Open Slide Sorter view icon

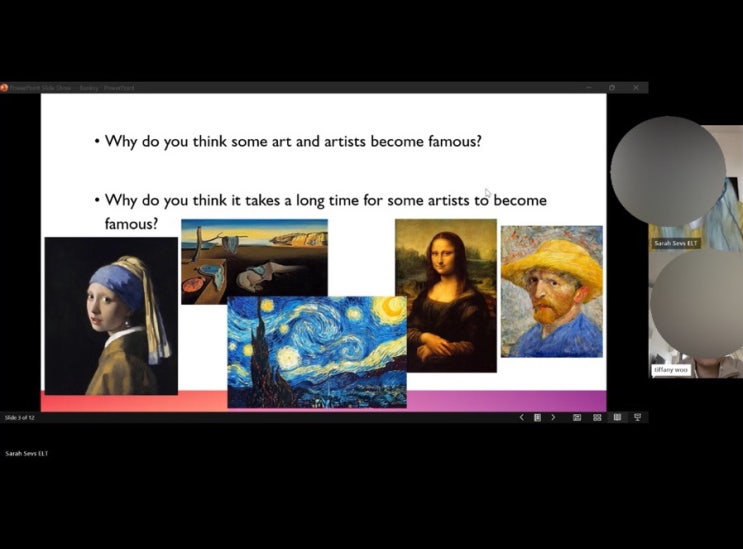[597, 417]
